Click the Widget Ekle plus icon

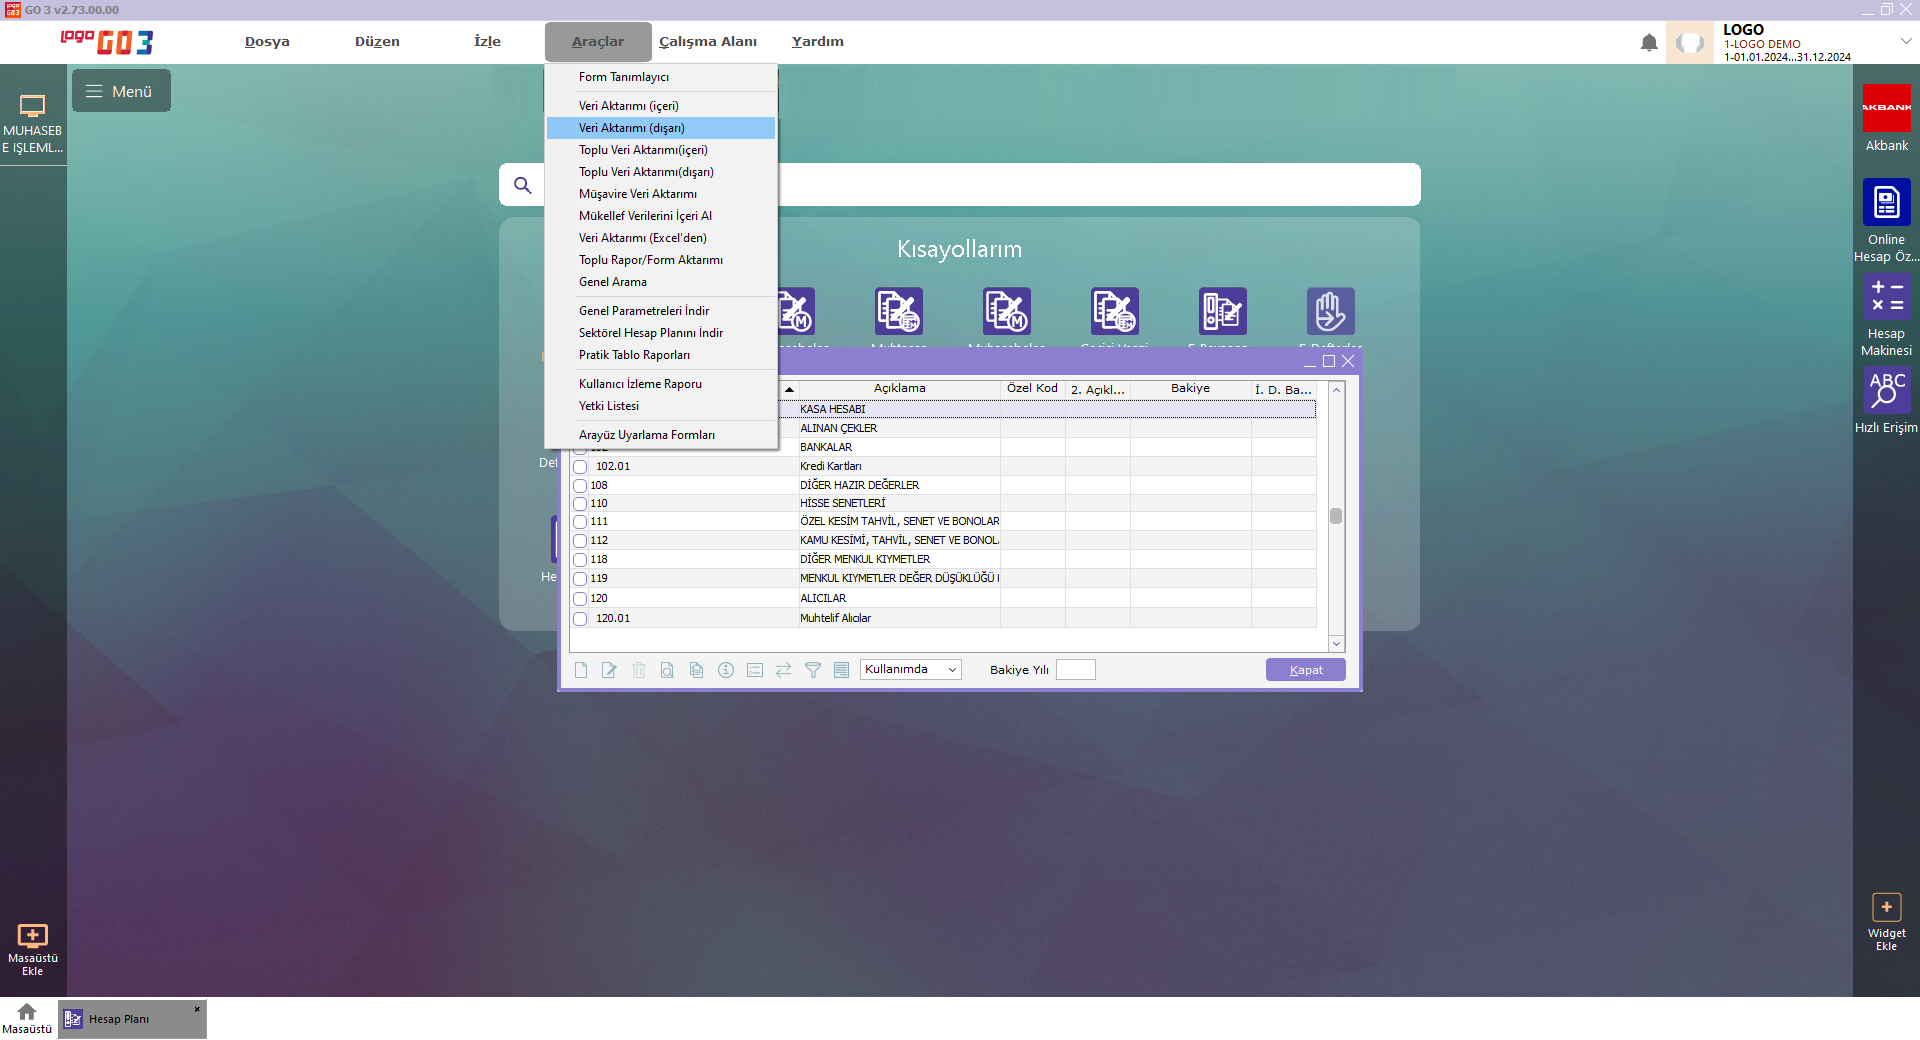tap(1886, 907)
